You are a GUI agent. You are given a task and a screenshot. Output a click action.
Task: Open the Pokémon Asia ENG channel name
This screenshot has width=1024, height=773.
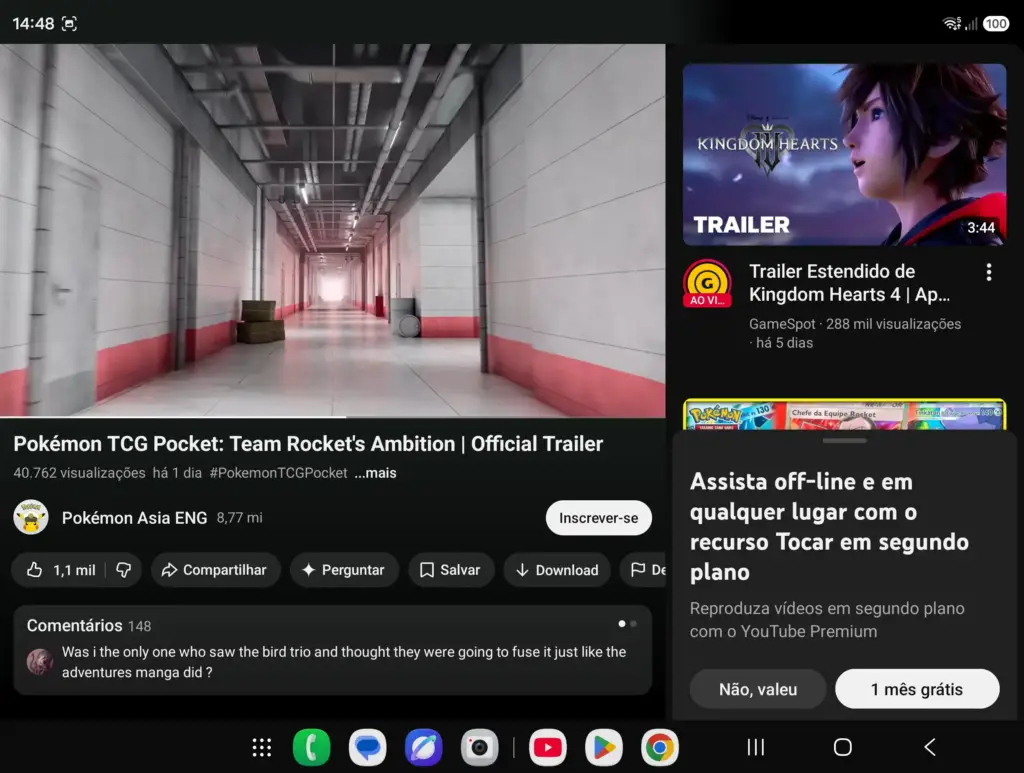point(135,518)
